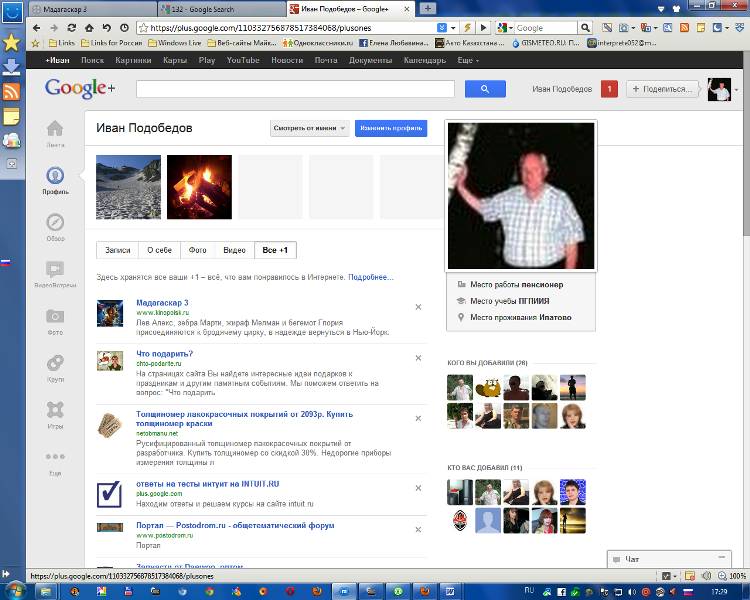Screen dimensions: 750x600
Task: Open the Обзор compass icon
Action: (55, 222)
